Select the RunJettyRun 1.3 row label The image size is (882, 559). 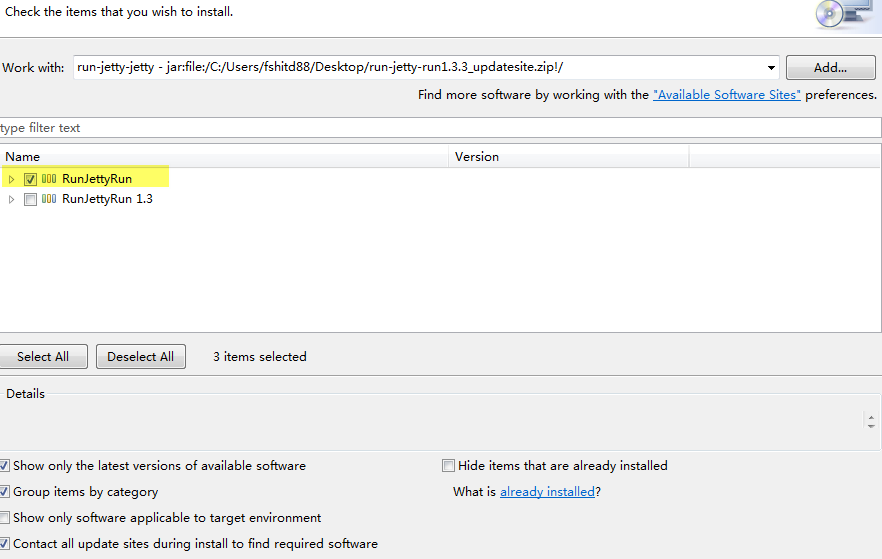coord(107,199)
